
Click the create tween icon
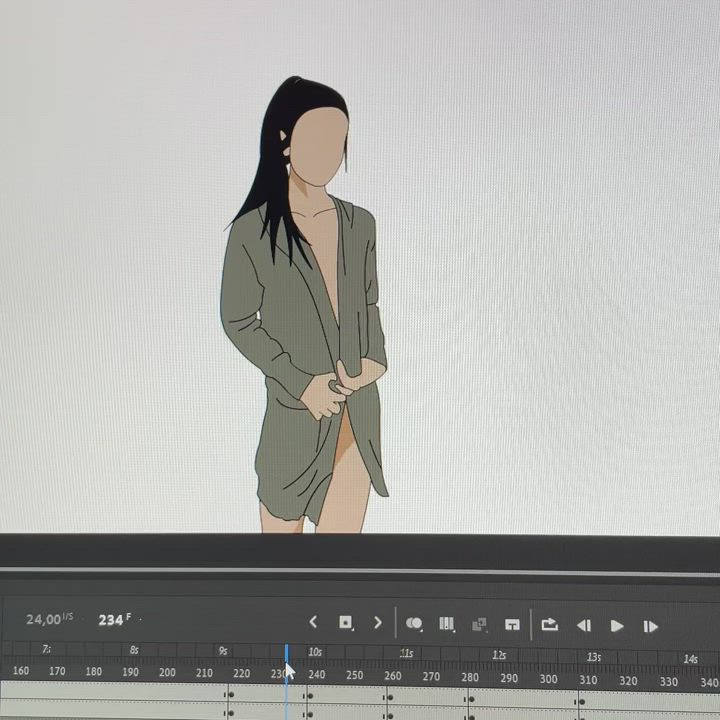tap(479, 624)
